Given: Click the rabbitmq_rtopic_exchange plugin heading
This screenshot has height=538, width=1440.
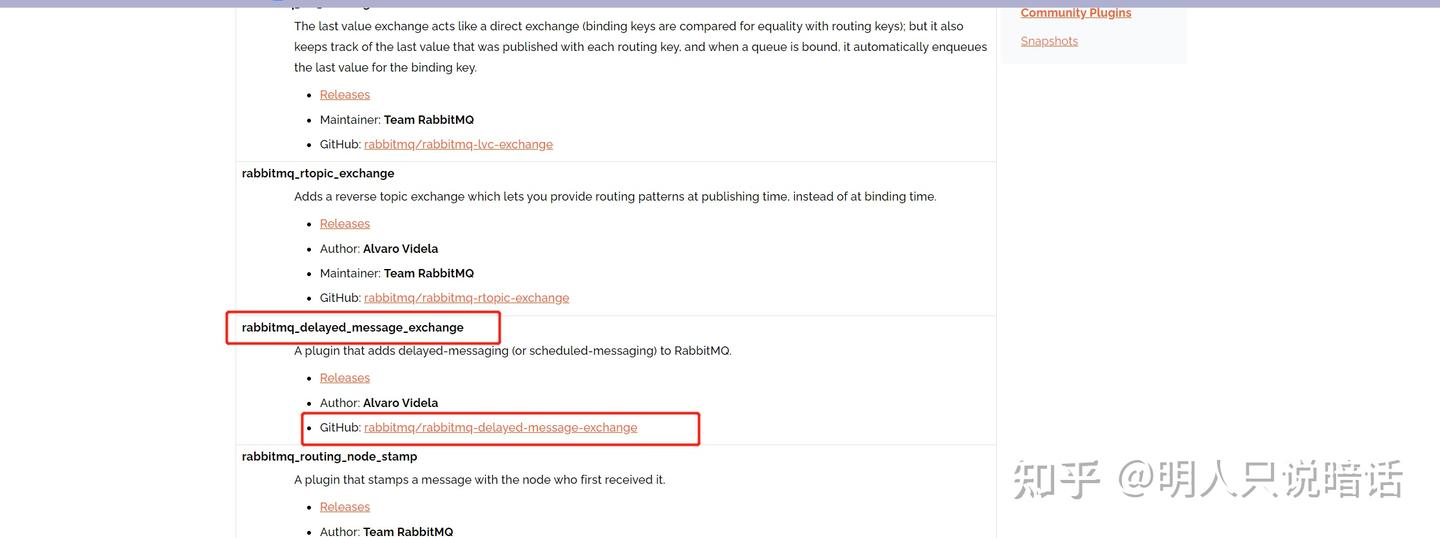Looking at the screenshot, I should point(318,173).
